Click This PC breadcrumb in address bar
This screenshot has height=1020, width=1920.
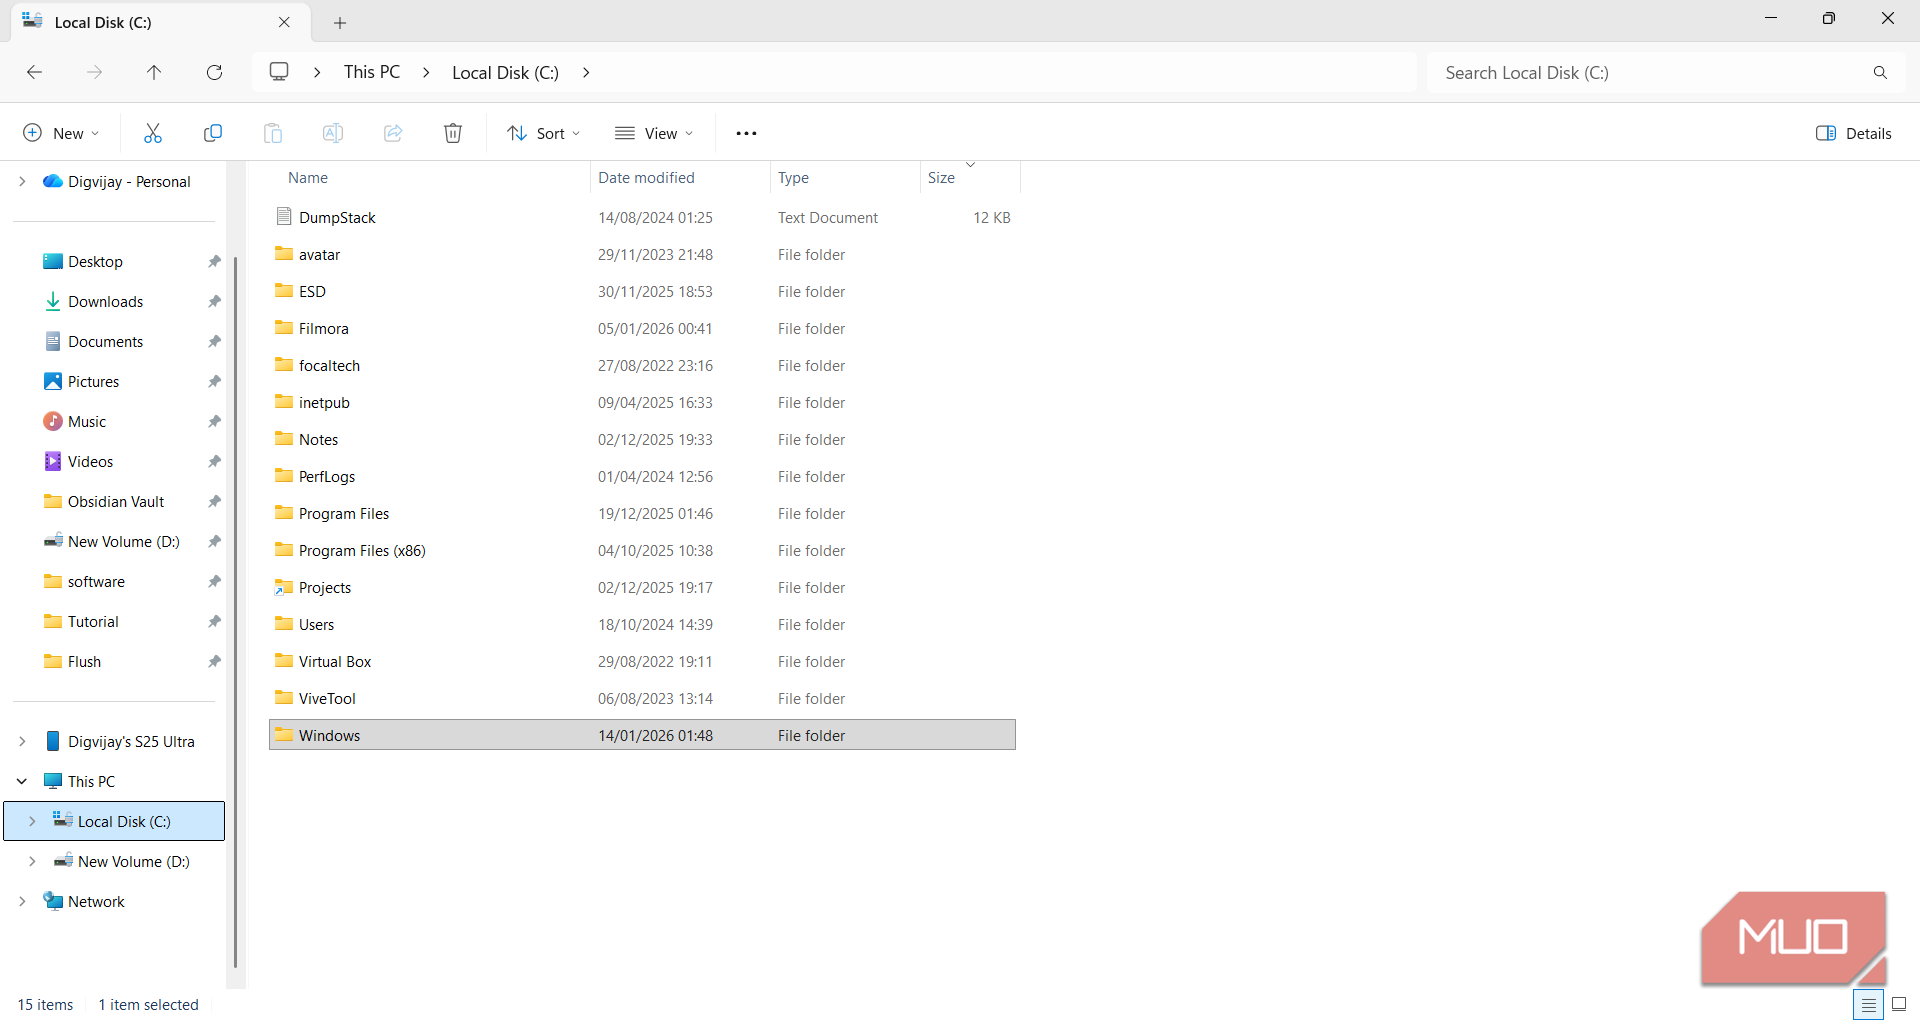tap(372, 72)
